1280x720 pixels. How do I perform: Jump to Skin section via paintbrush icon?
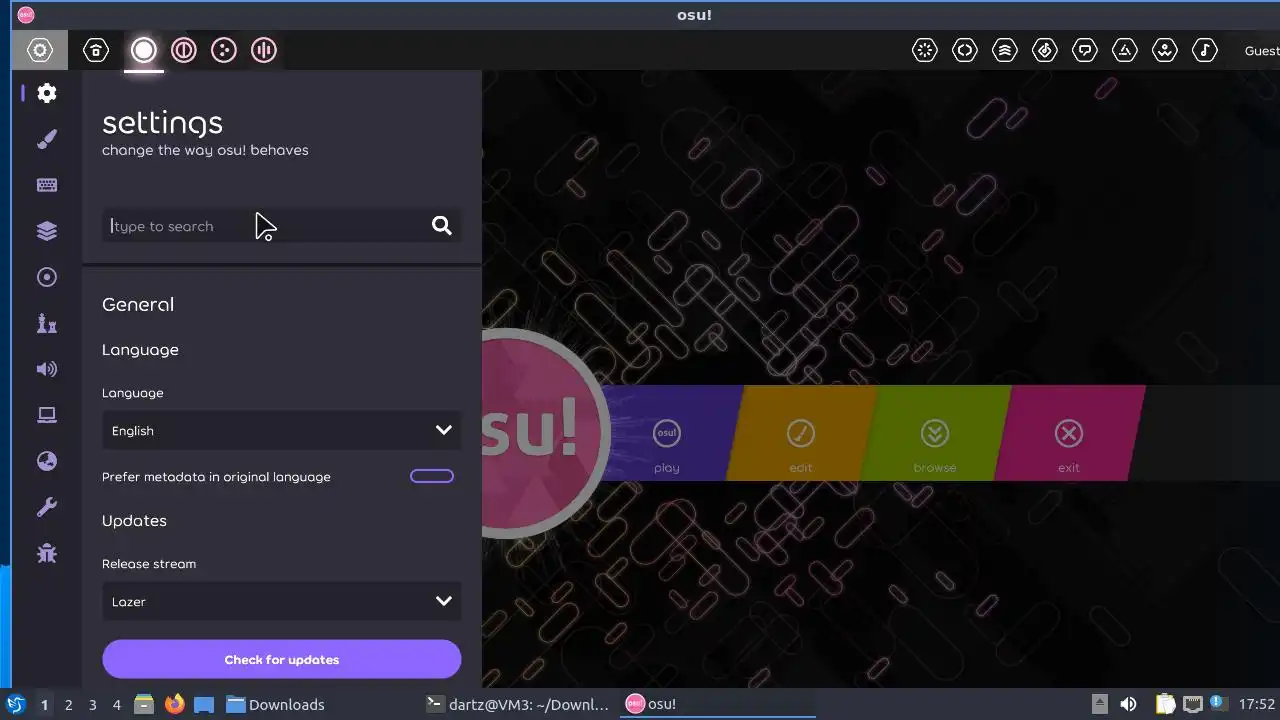click(x=47, y=139)
